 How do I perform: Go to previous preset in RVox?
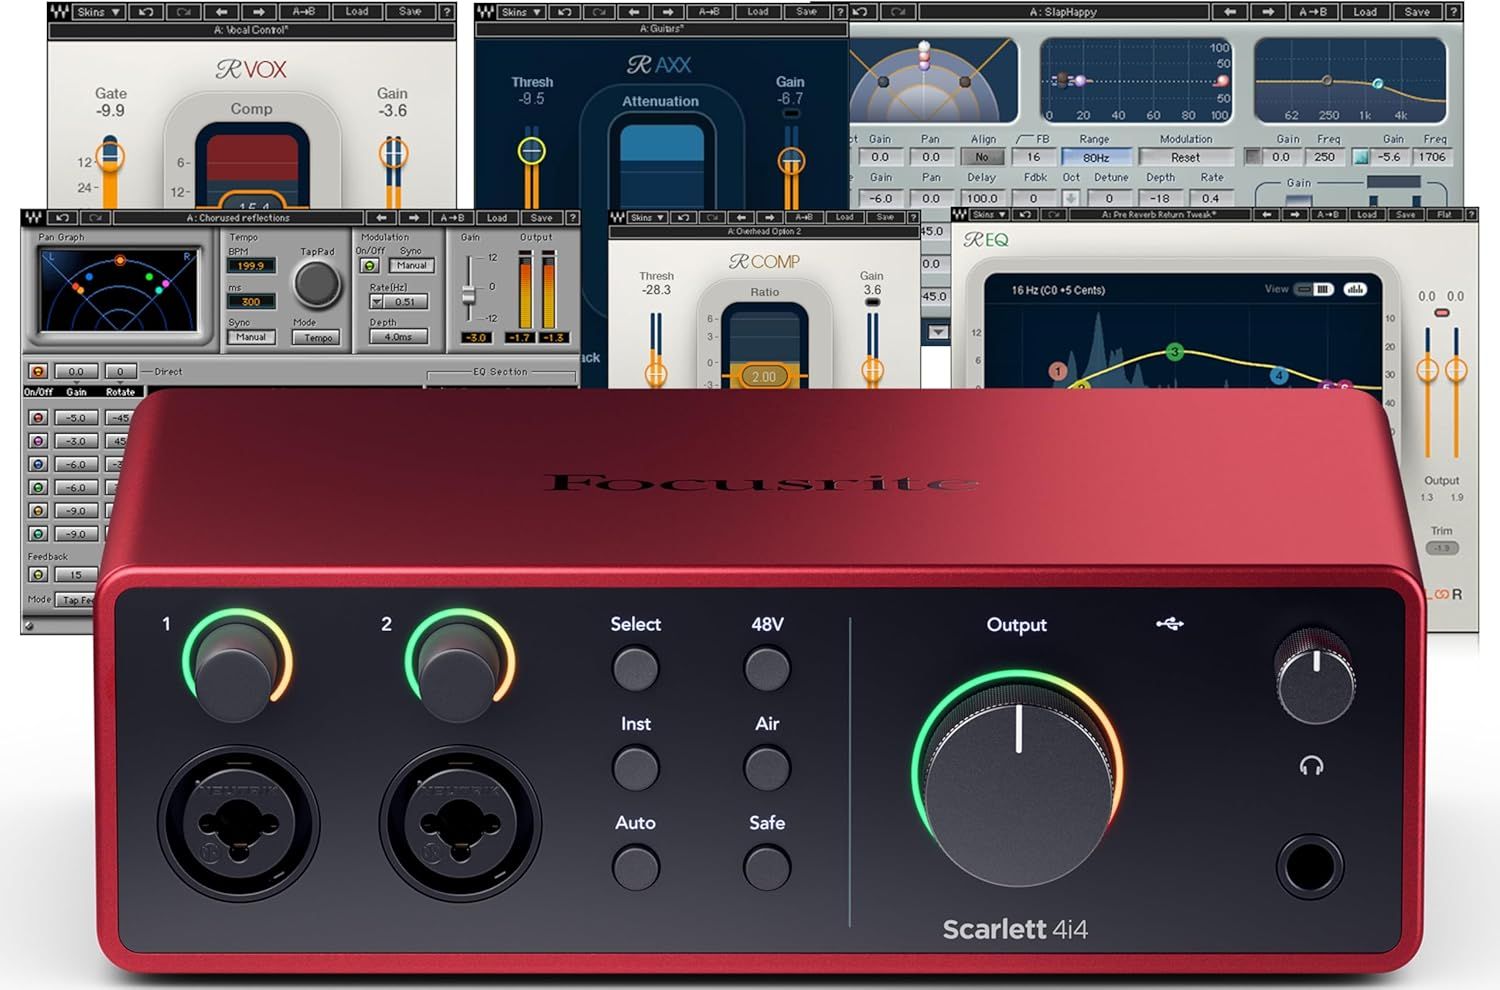pos(222,12)
